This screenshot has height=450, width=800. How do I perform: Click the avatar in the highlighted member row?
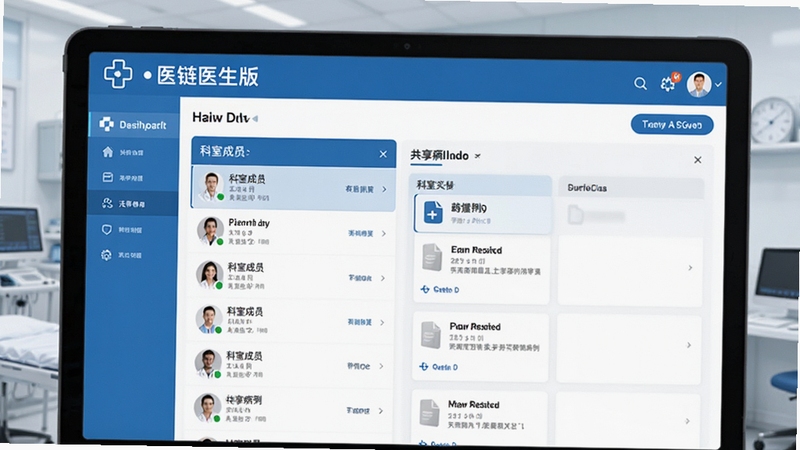point(211,187)
